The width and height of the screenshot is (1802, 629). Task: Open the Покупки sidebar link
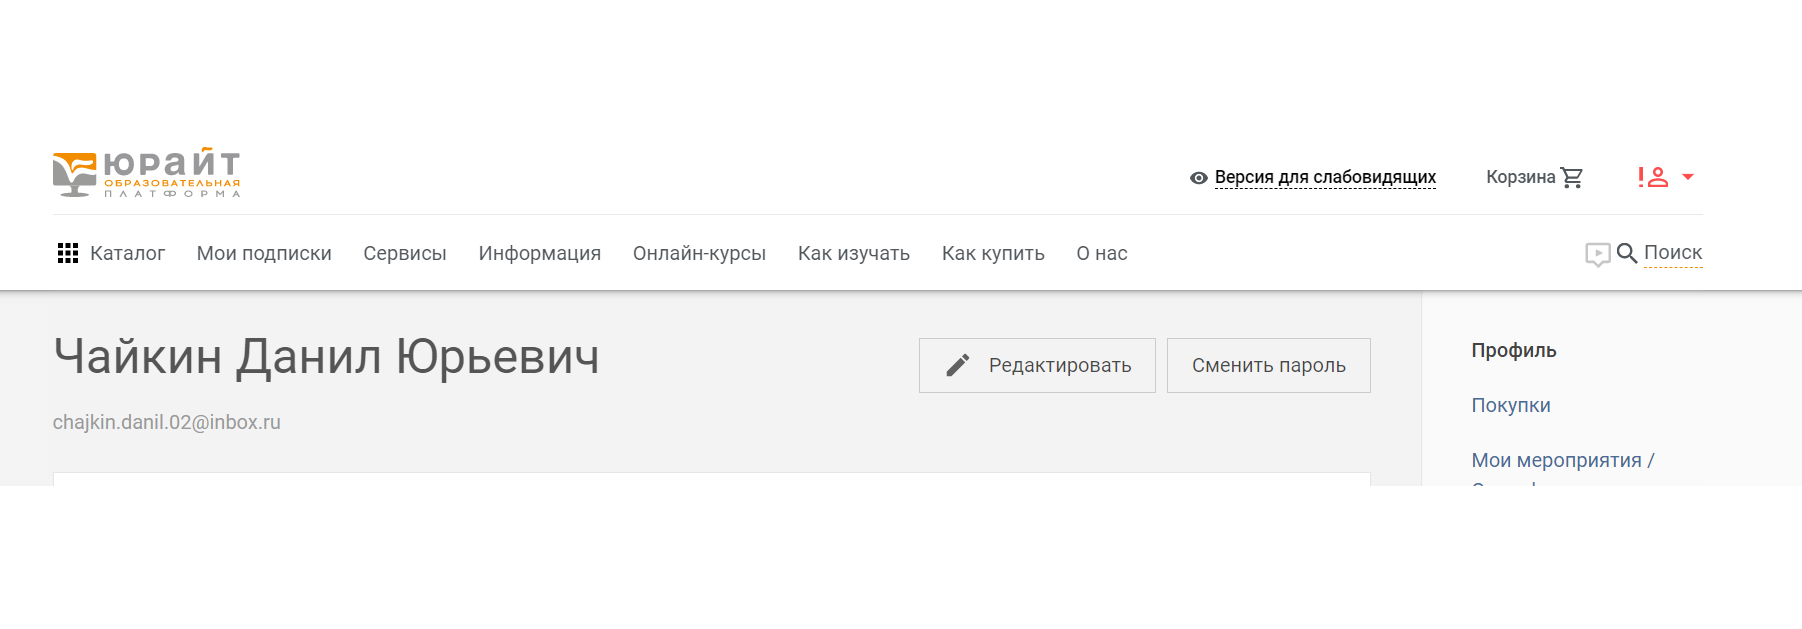coord(1511,405)
